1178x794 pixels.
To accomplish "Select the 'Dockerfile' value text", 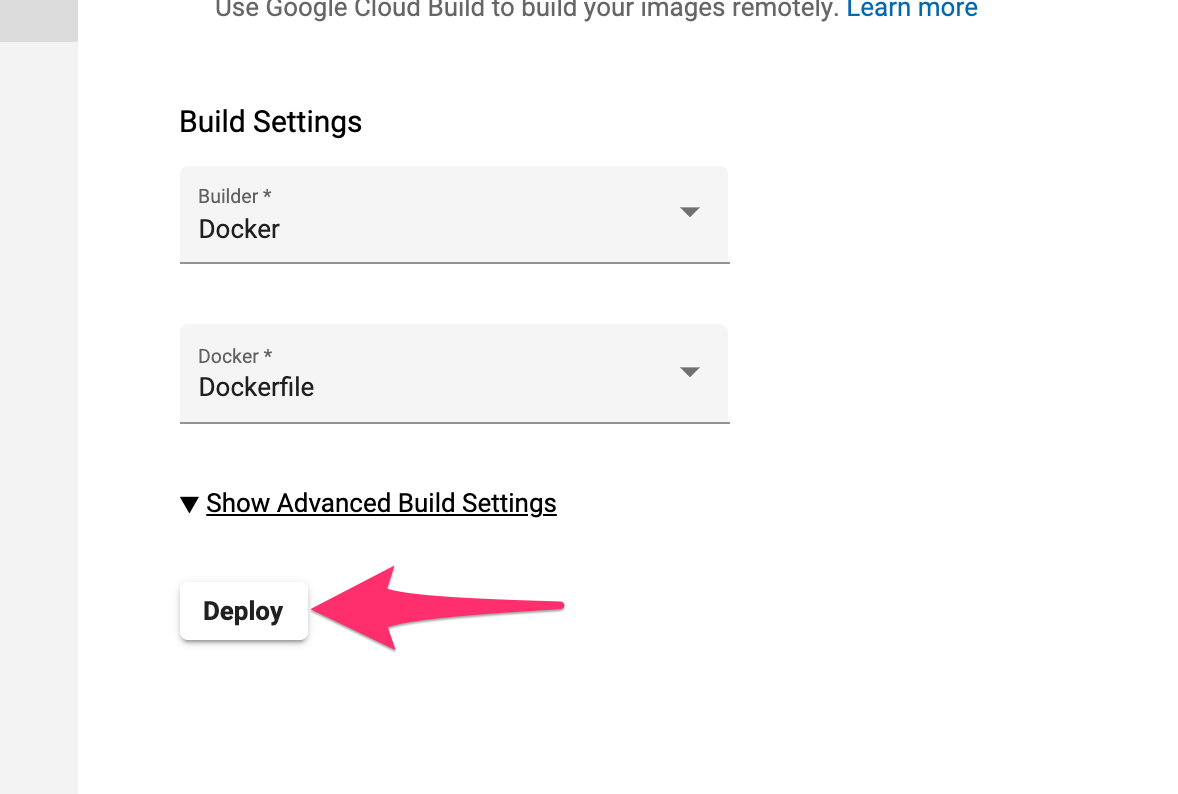I will 256,387.
